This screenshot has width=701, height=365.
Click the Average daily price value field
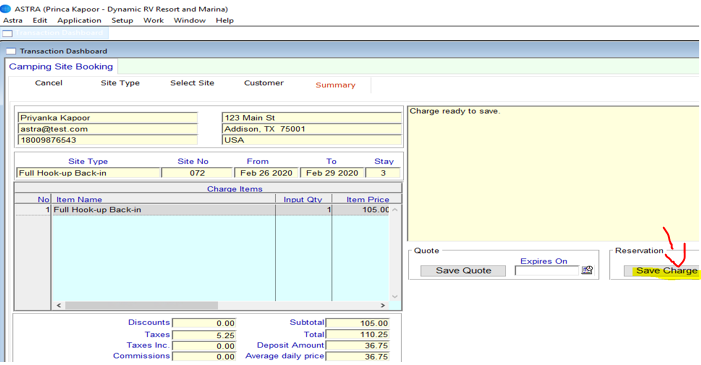pos(358,357)
